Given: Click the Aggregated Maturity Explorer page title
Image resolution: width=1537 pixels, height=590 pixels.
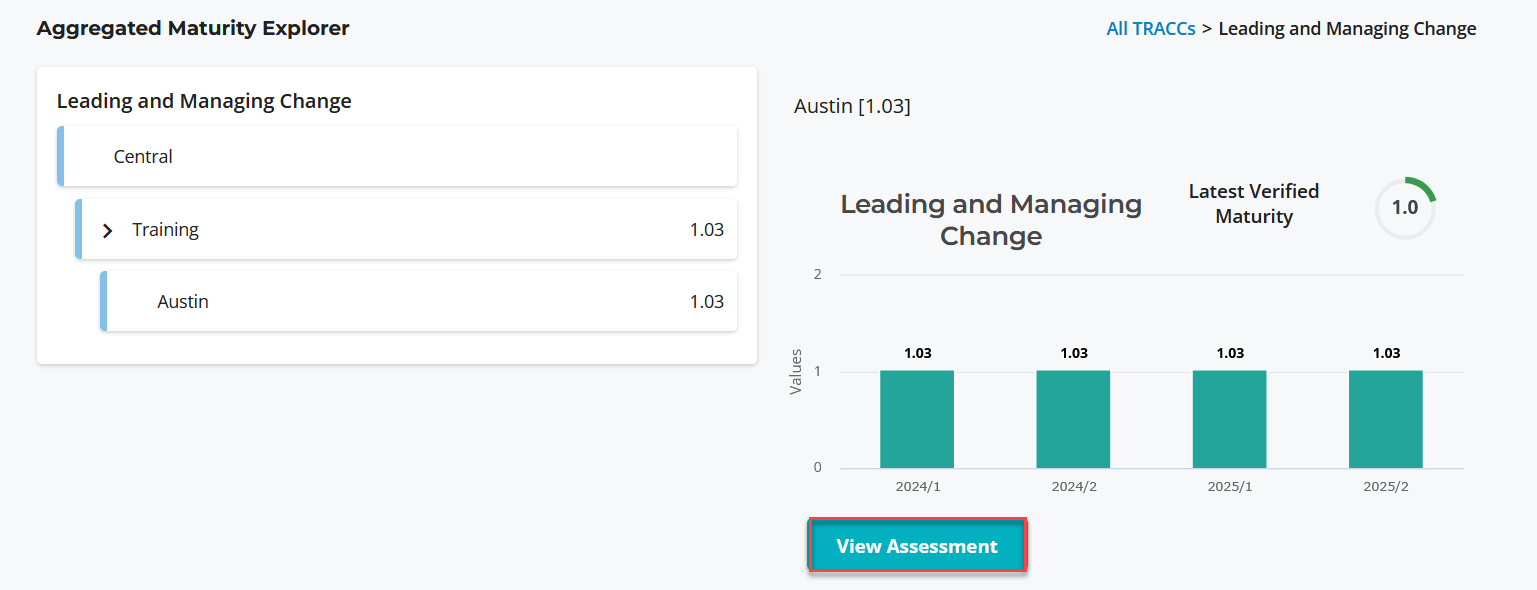Looking at the screenshot, I should [x=193, y=29].
